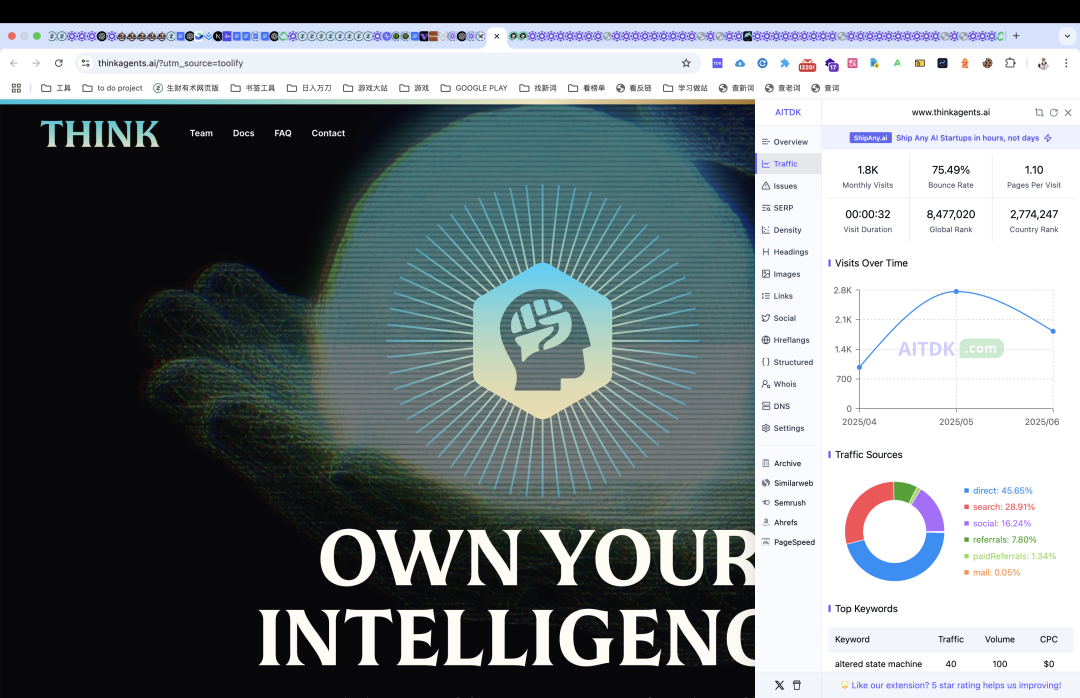Click the direct 45.65% legend entry
Viewport: 1080px width, 698px height.
(998, 491)
